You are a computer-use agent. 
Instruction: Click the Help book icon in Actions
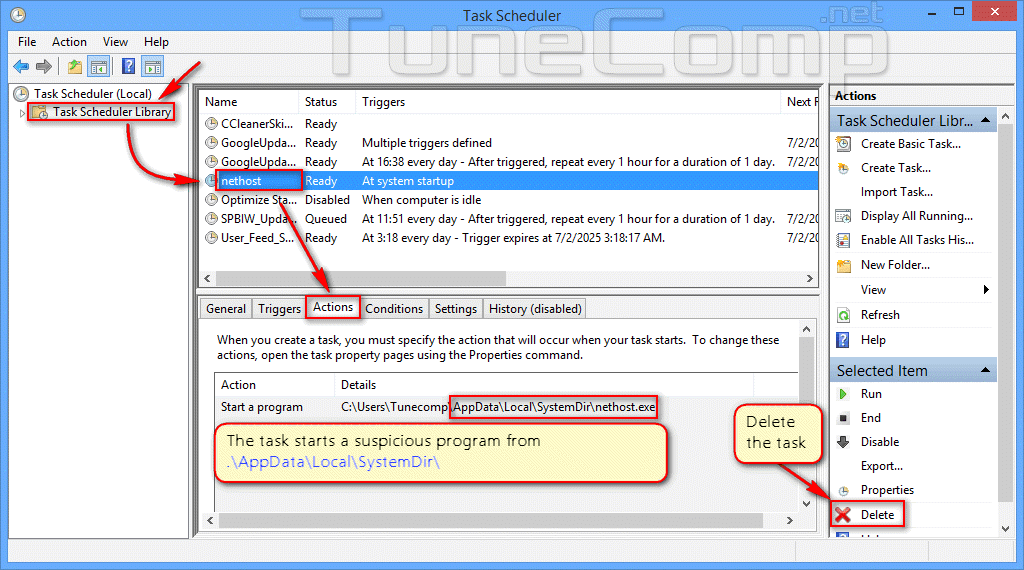click(x=844, y=340)
